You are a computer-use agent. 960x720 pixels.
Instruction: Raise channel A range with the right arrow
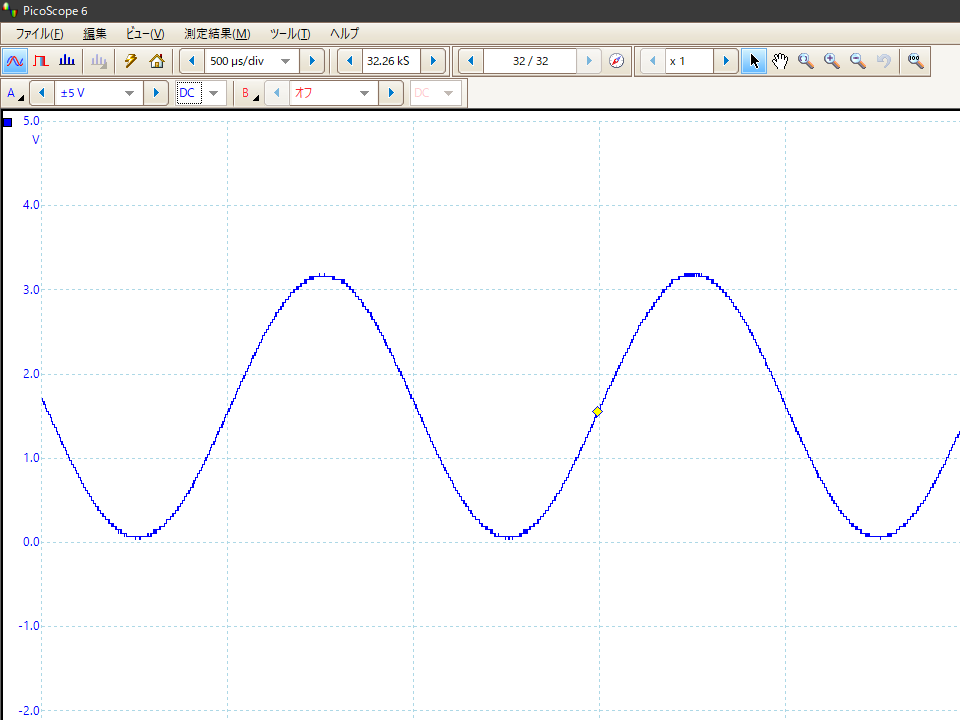pyautogui.click(x=156, y=93)
